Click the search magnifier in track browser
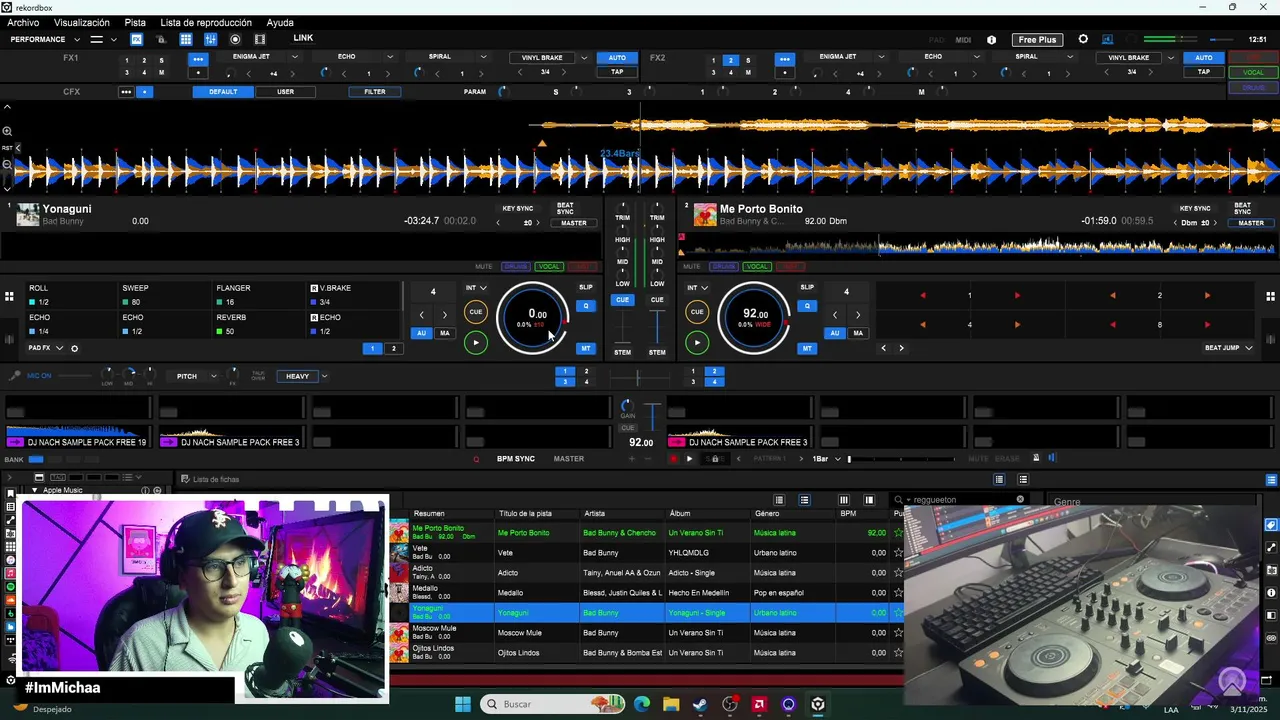This screenshot has height=720, width=1280. tap(899, 500)
